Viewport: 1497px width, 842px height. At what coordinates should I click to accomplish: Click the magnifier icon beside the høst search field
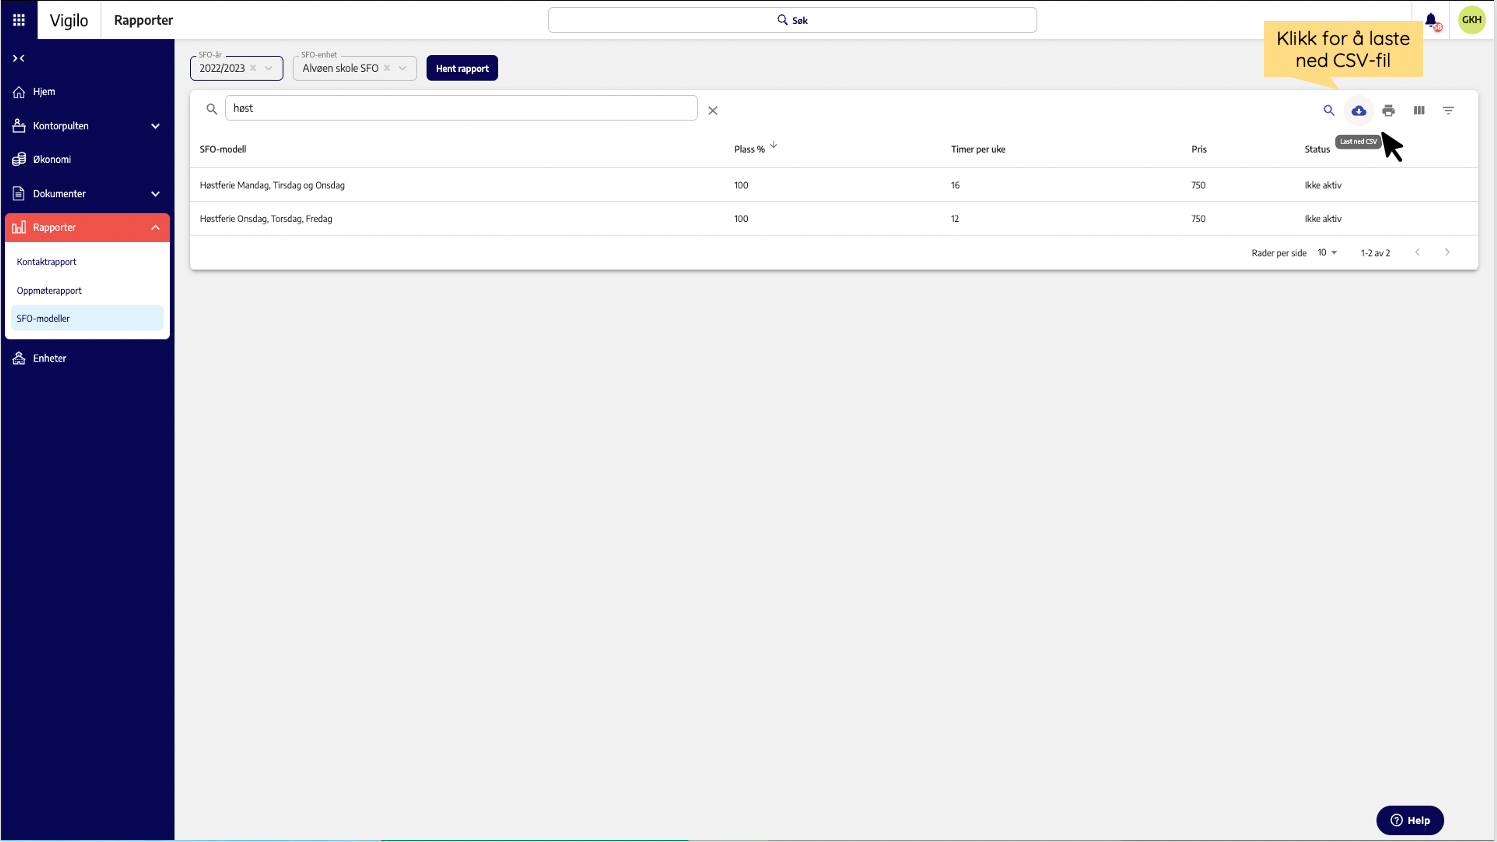point(212,109)
